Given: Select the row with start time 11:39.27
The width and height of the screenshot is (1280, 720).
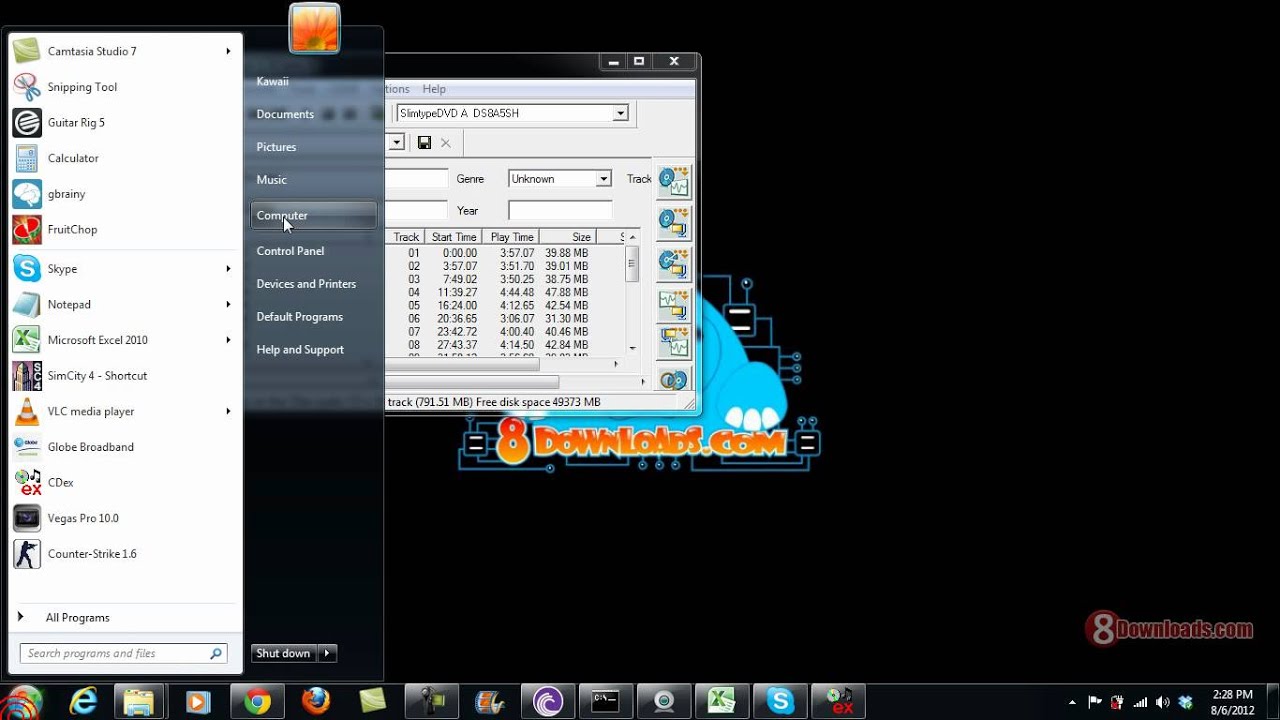Looking at the screenshot, I should 505,292.
